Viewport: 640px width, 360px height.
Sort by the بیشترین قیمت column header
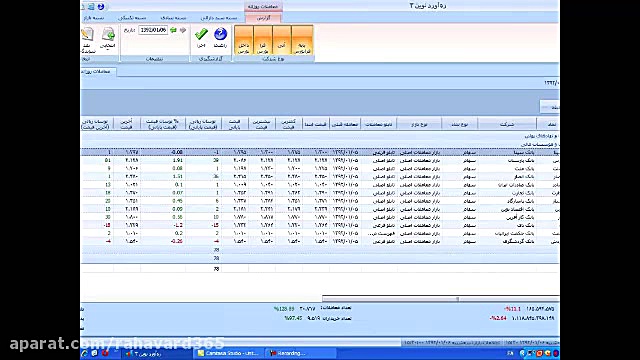click(262, 124)
